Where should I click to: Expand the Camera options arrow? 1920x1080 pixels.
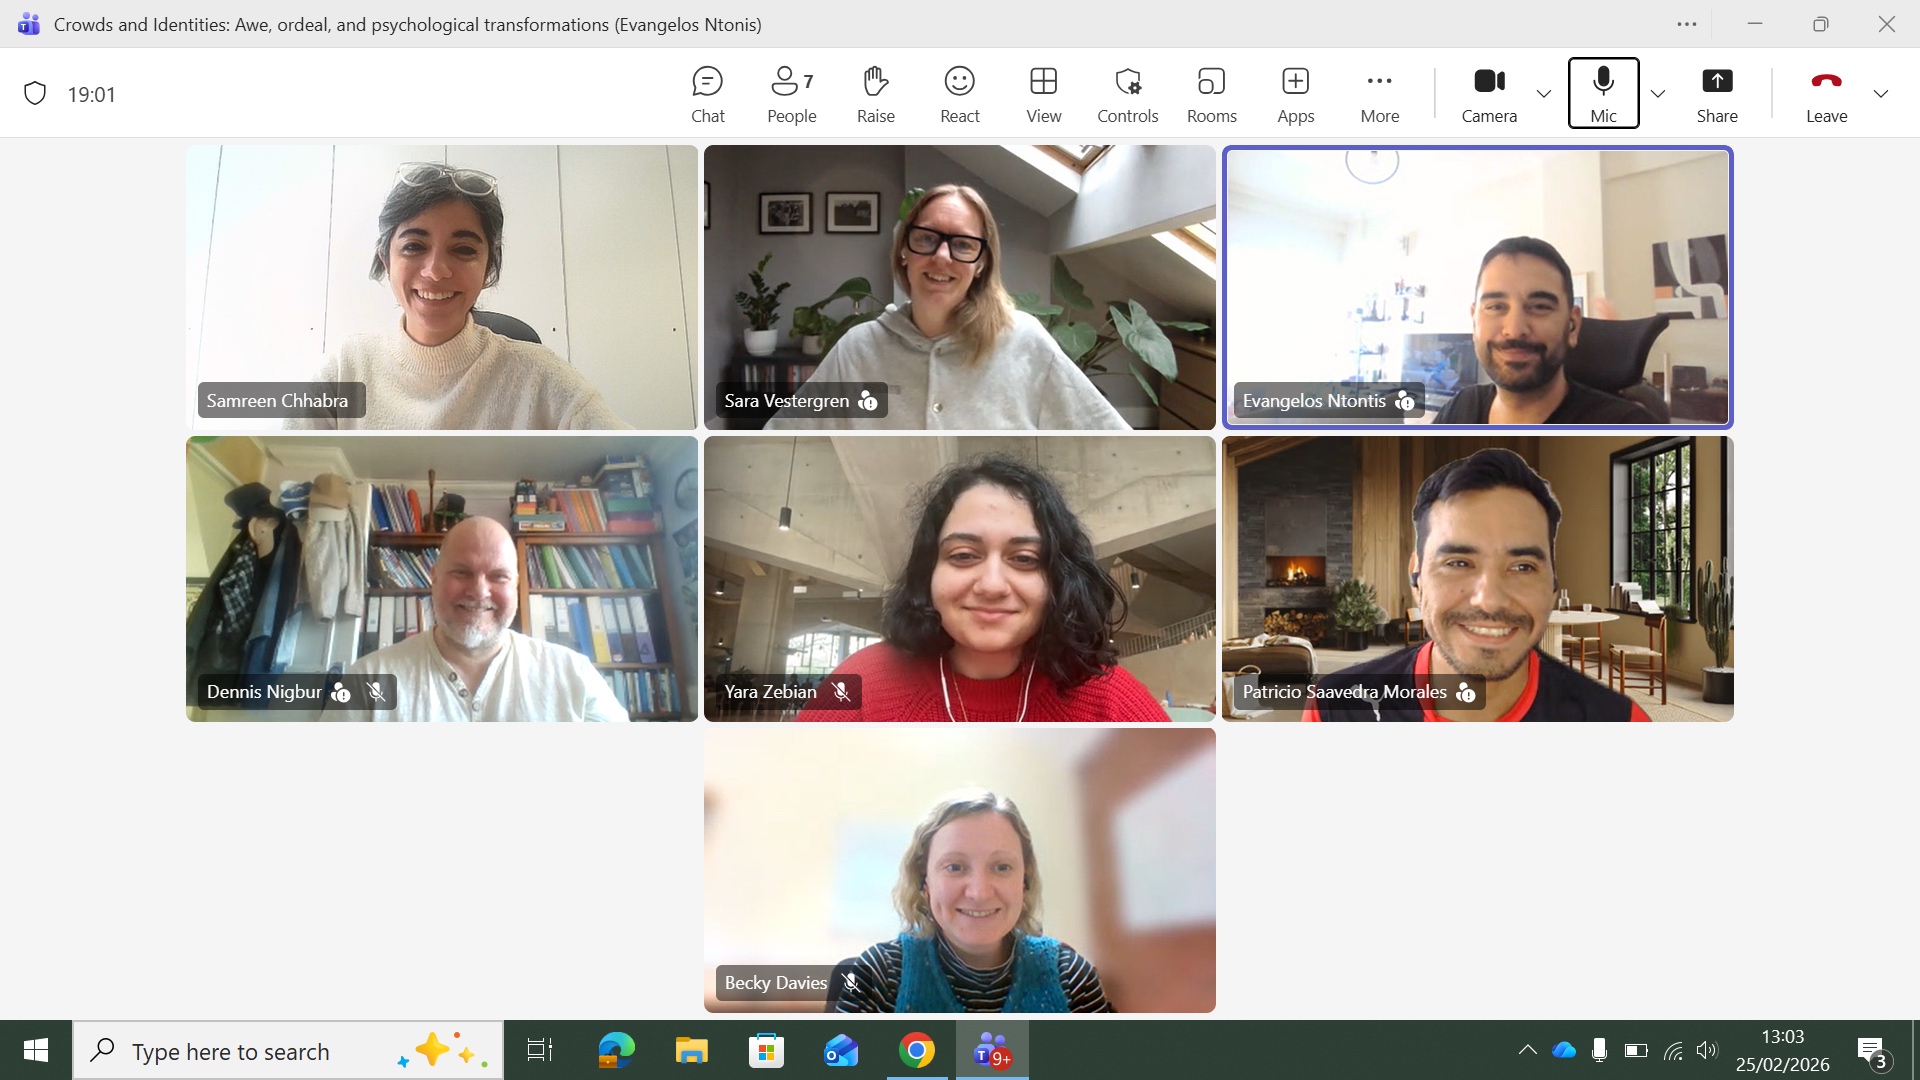pyautogui.click(x=1544, y=94)
